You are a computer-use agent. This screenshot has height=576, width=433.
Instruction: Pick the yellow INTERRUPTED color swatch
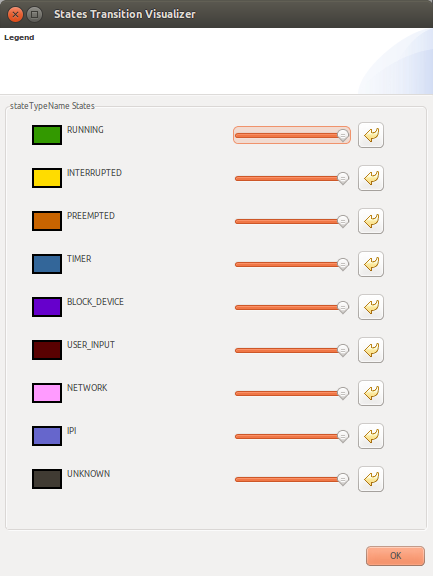click(x=47, y=178)
